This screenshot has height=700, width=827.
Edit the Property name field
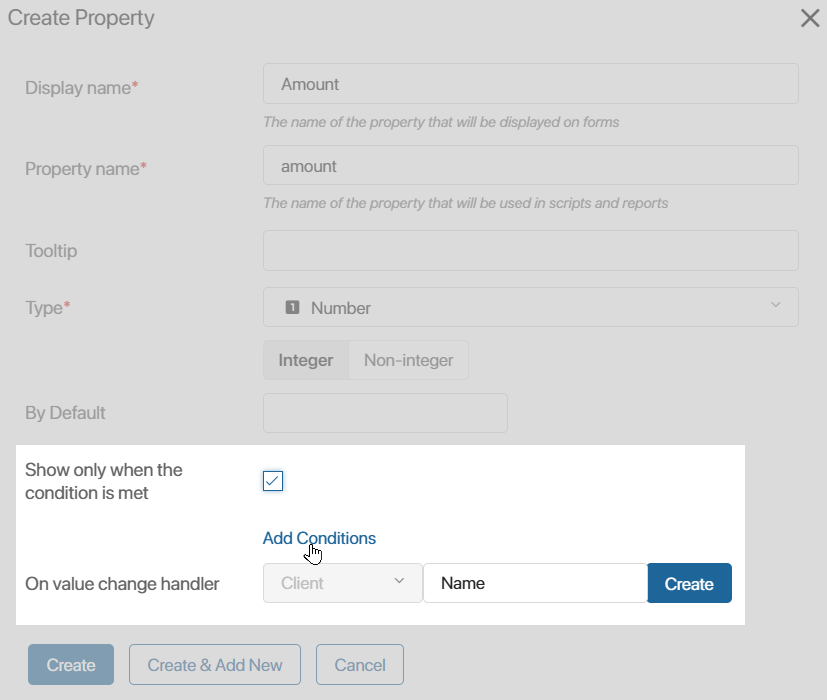pos(531,166)
